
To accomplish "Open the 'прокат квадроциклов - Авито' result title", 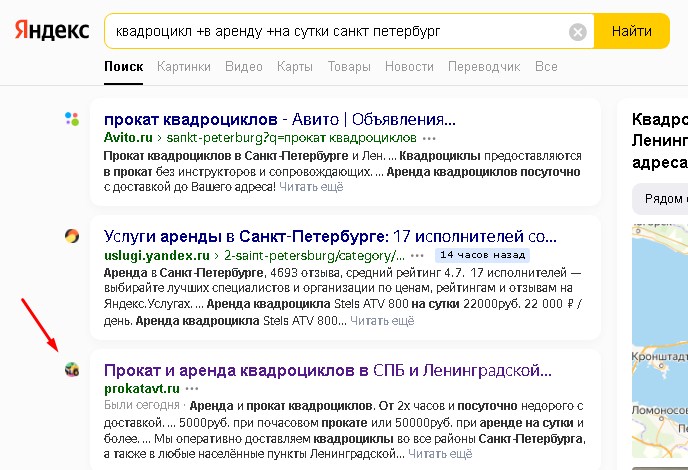I will [280, 119].
